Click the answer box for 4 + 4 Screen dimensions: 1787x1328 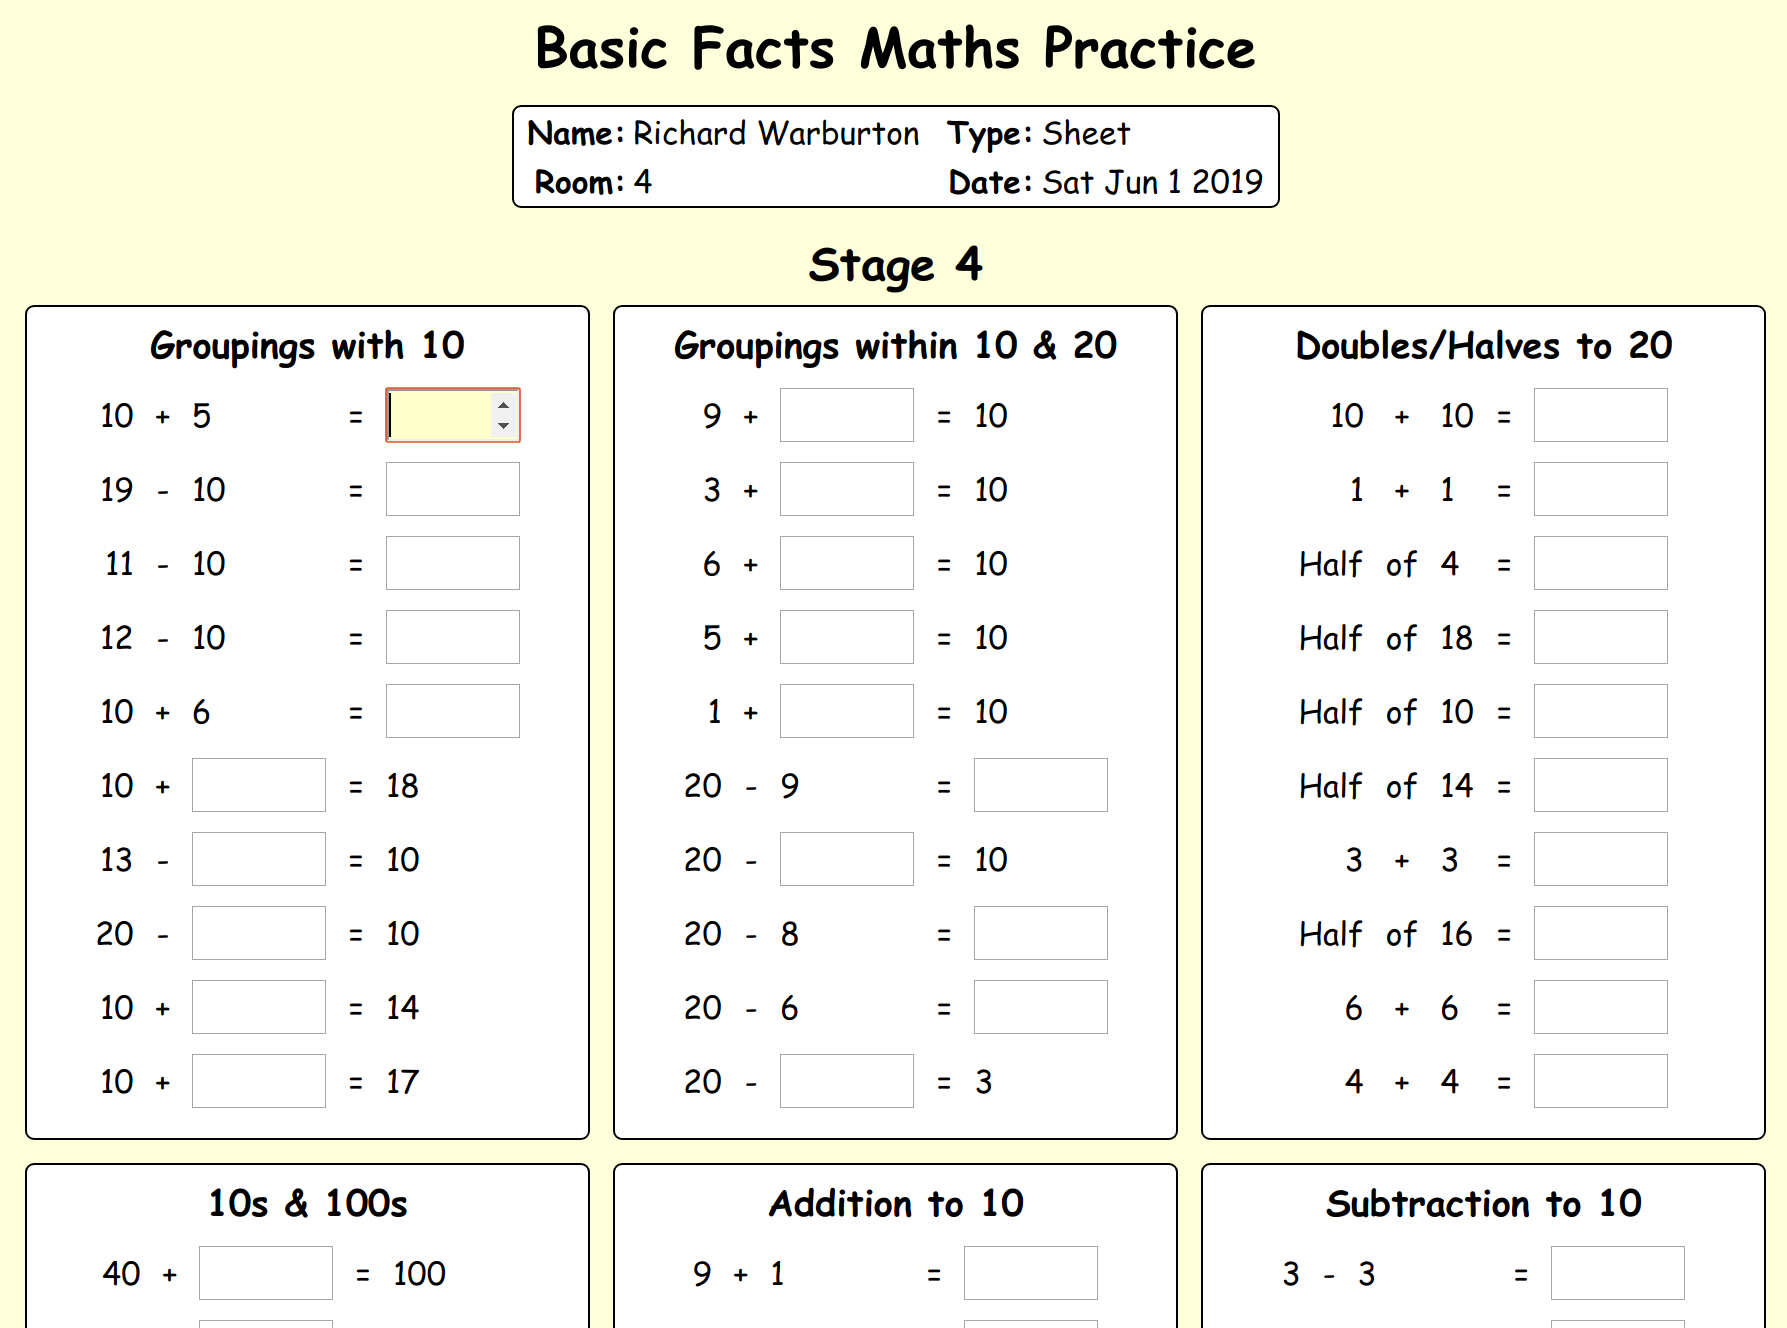pyautogui.click(x=1600, y=1081)
